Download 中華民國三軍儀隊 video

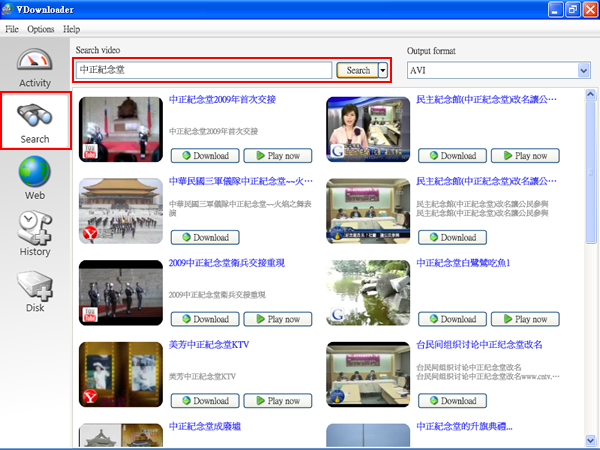[205, 237]
